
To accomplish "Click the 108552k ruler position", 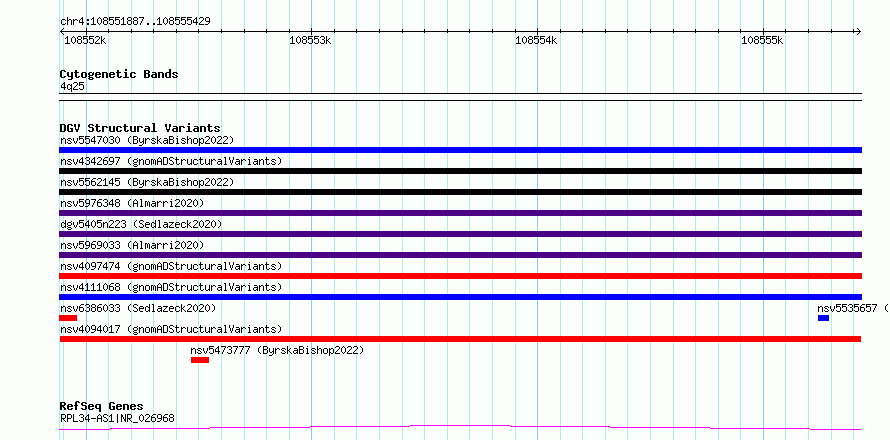I will click(85, 40).
